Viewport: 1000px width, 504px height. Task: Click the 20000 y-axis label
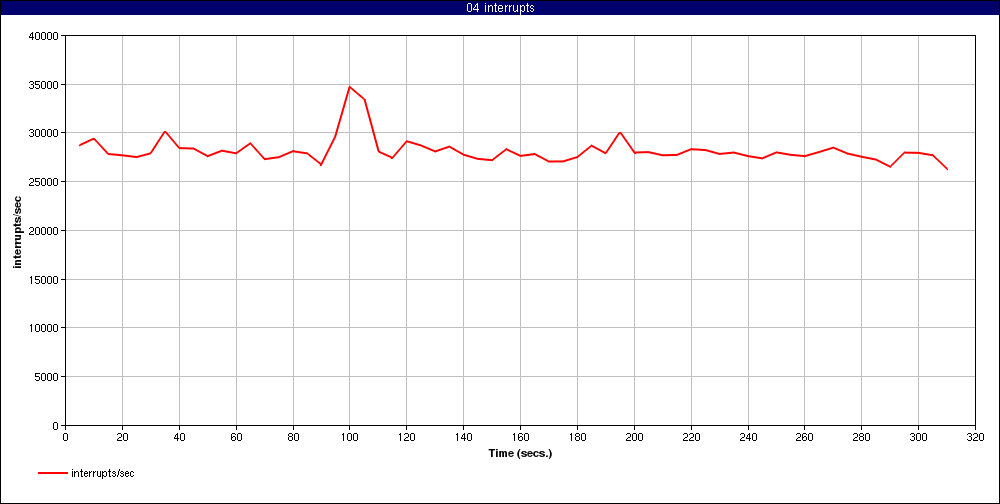click(44, 231)
